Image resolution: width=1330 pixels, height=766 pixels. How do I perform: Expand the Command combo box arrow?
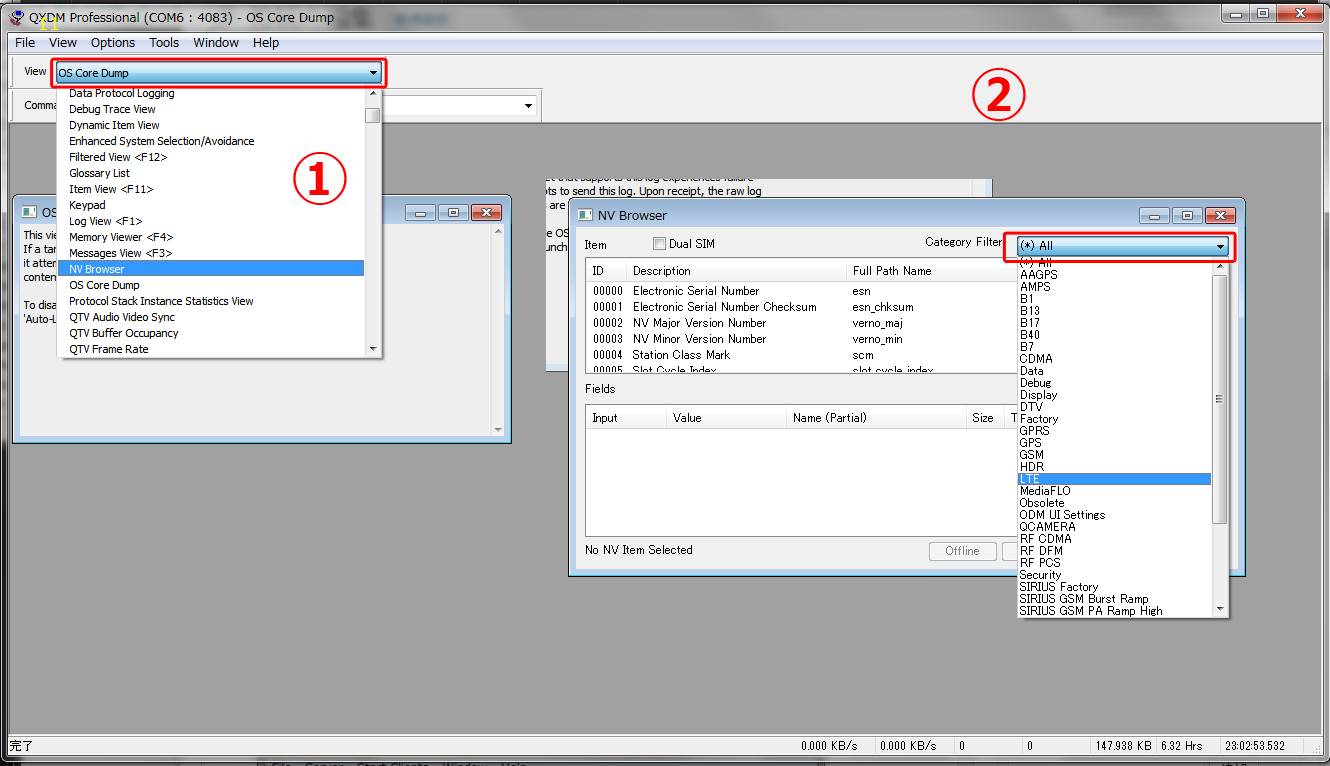point(528,106)
